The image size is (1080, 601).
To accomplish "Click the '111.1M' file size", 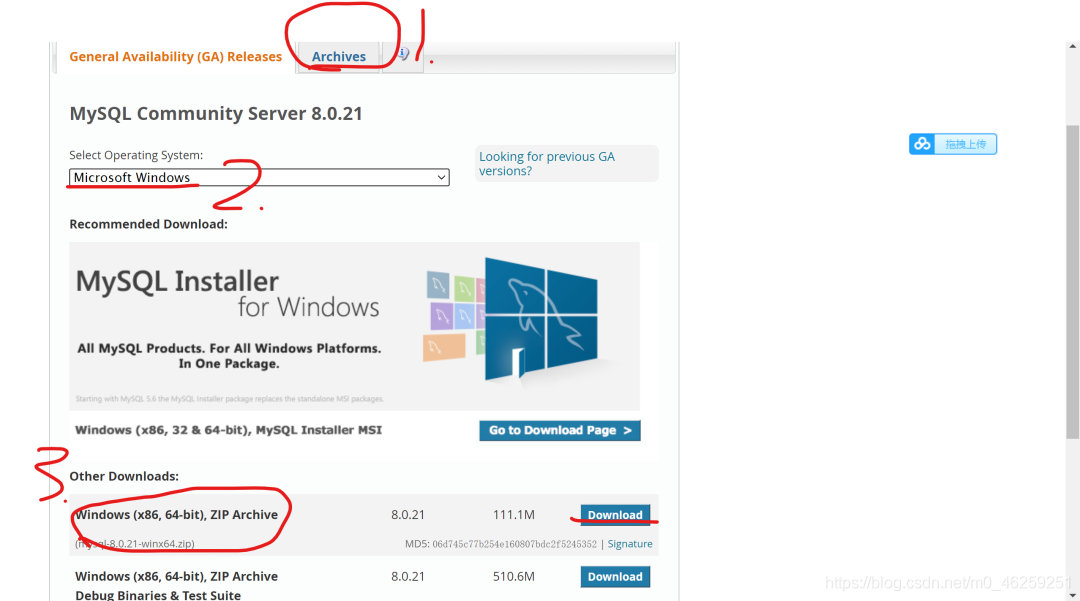I will tap(513, 515).
